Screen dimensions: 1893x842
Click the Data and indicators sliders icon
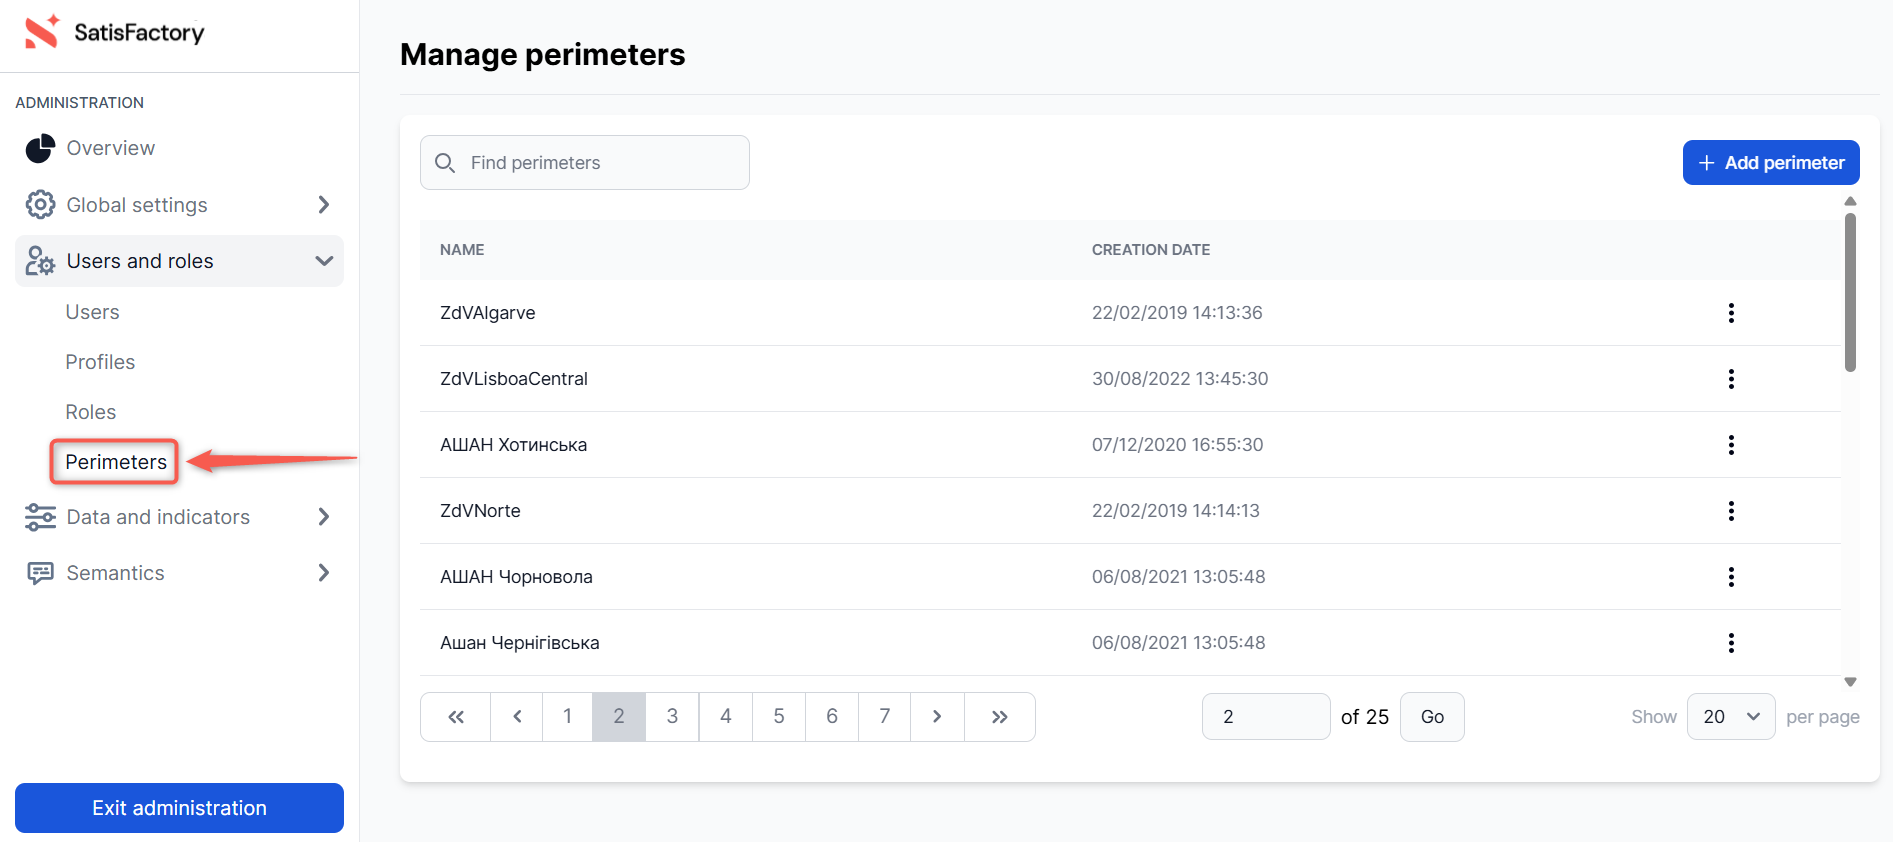(x=40, y=517)
